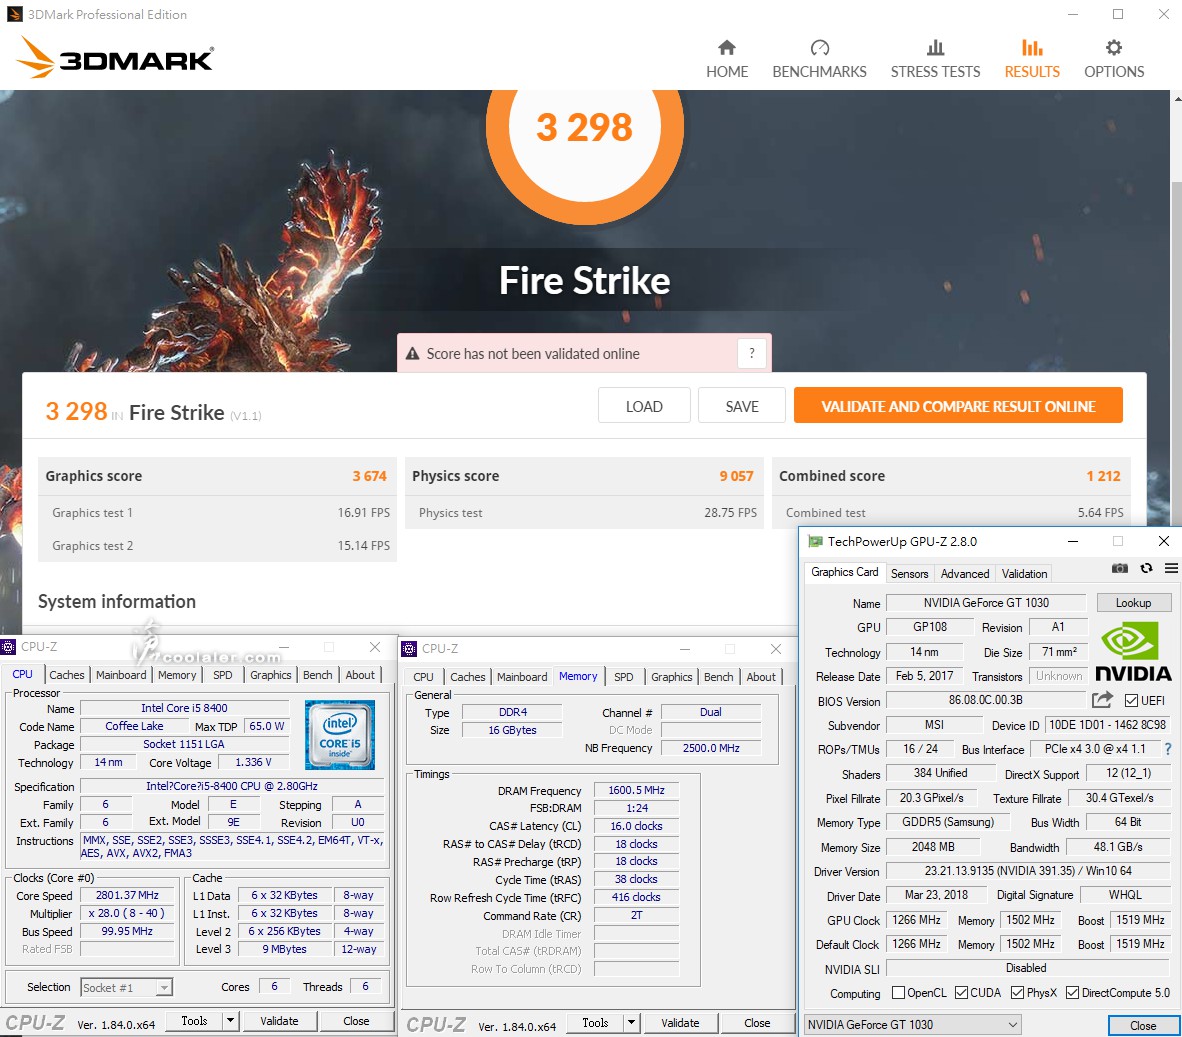Click the question mark help on validation warning
The height and width of the screenshot is (1037, 1182).
(752, 353)
